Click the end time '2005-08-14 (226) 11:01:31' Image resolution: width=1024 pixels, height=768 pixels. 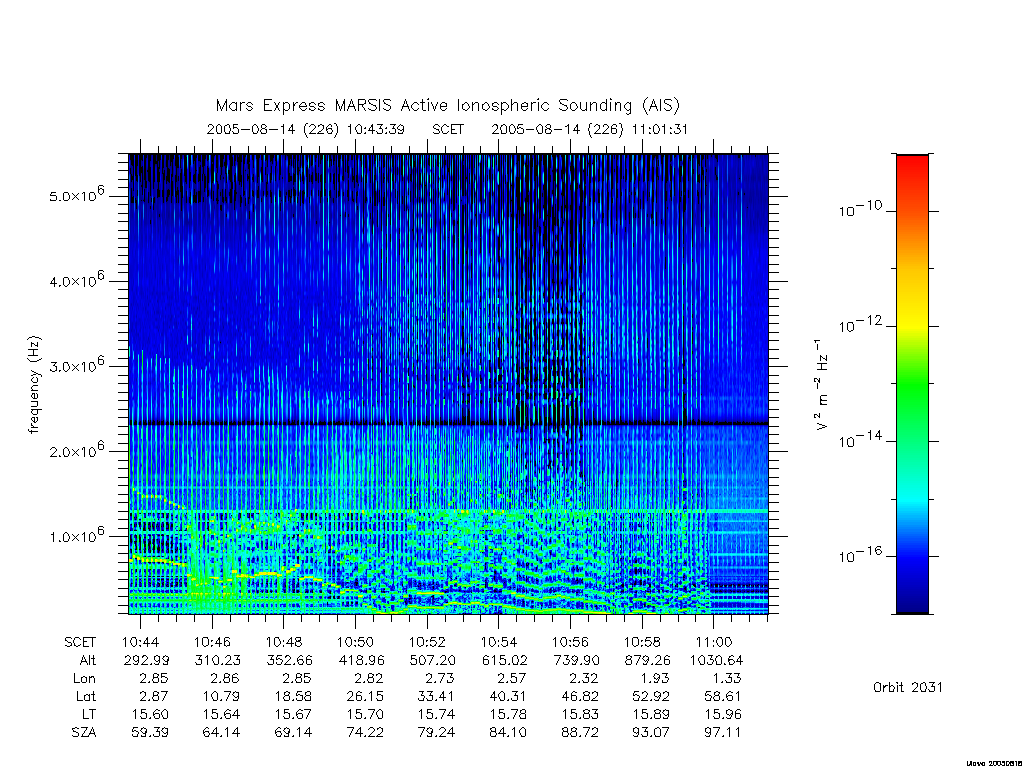click(x=590, y=129)
